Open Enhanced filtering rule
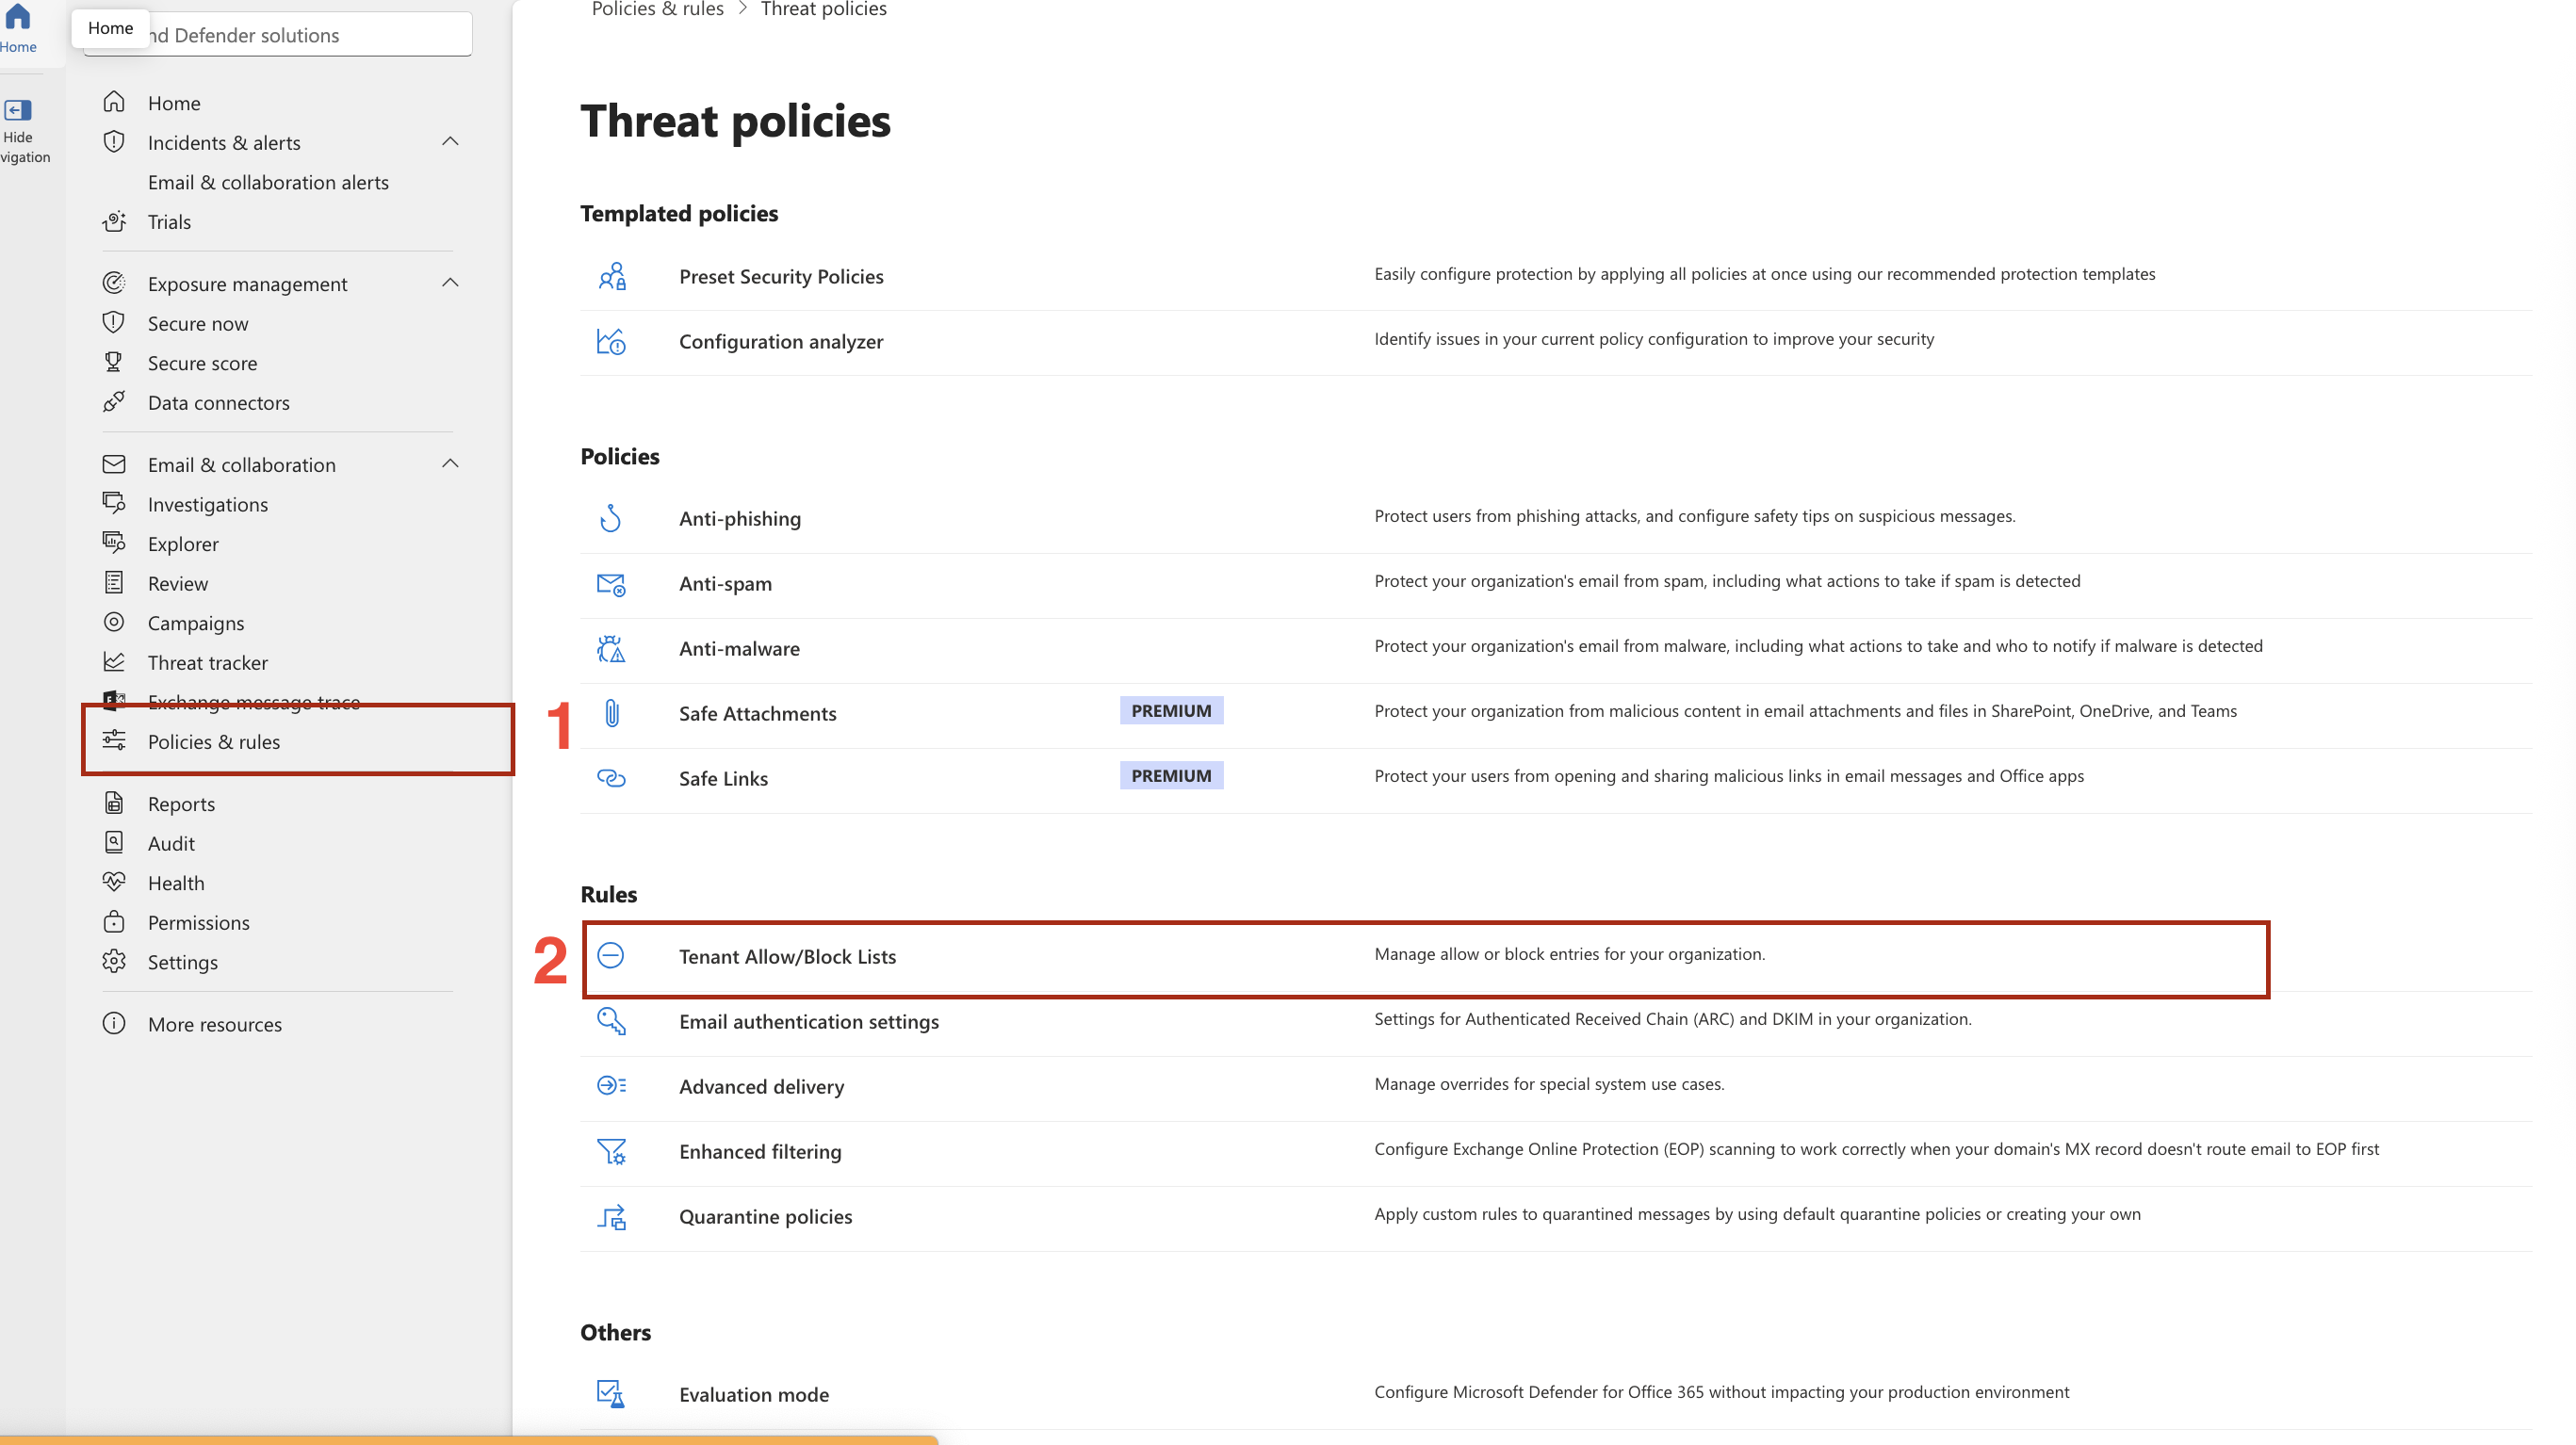 (760, 1151)
